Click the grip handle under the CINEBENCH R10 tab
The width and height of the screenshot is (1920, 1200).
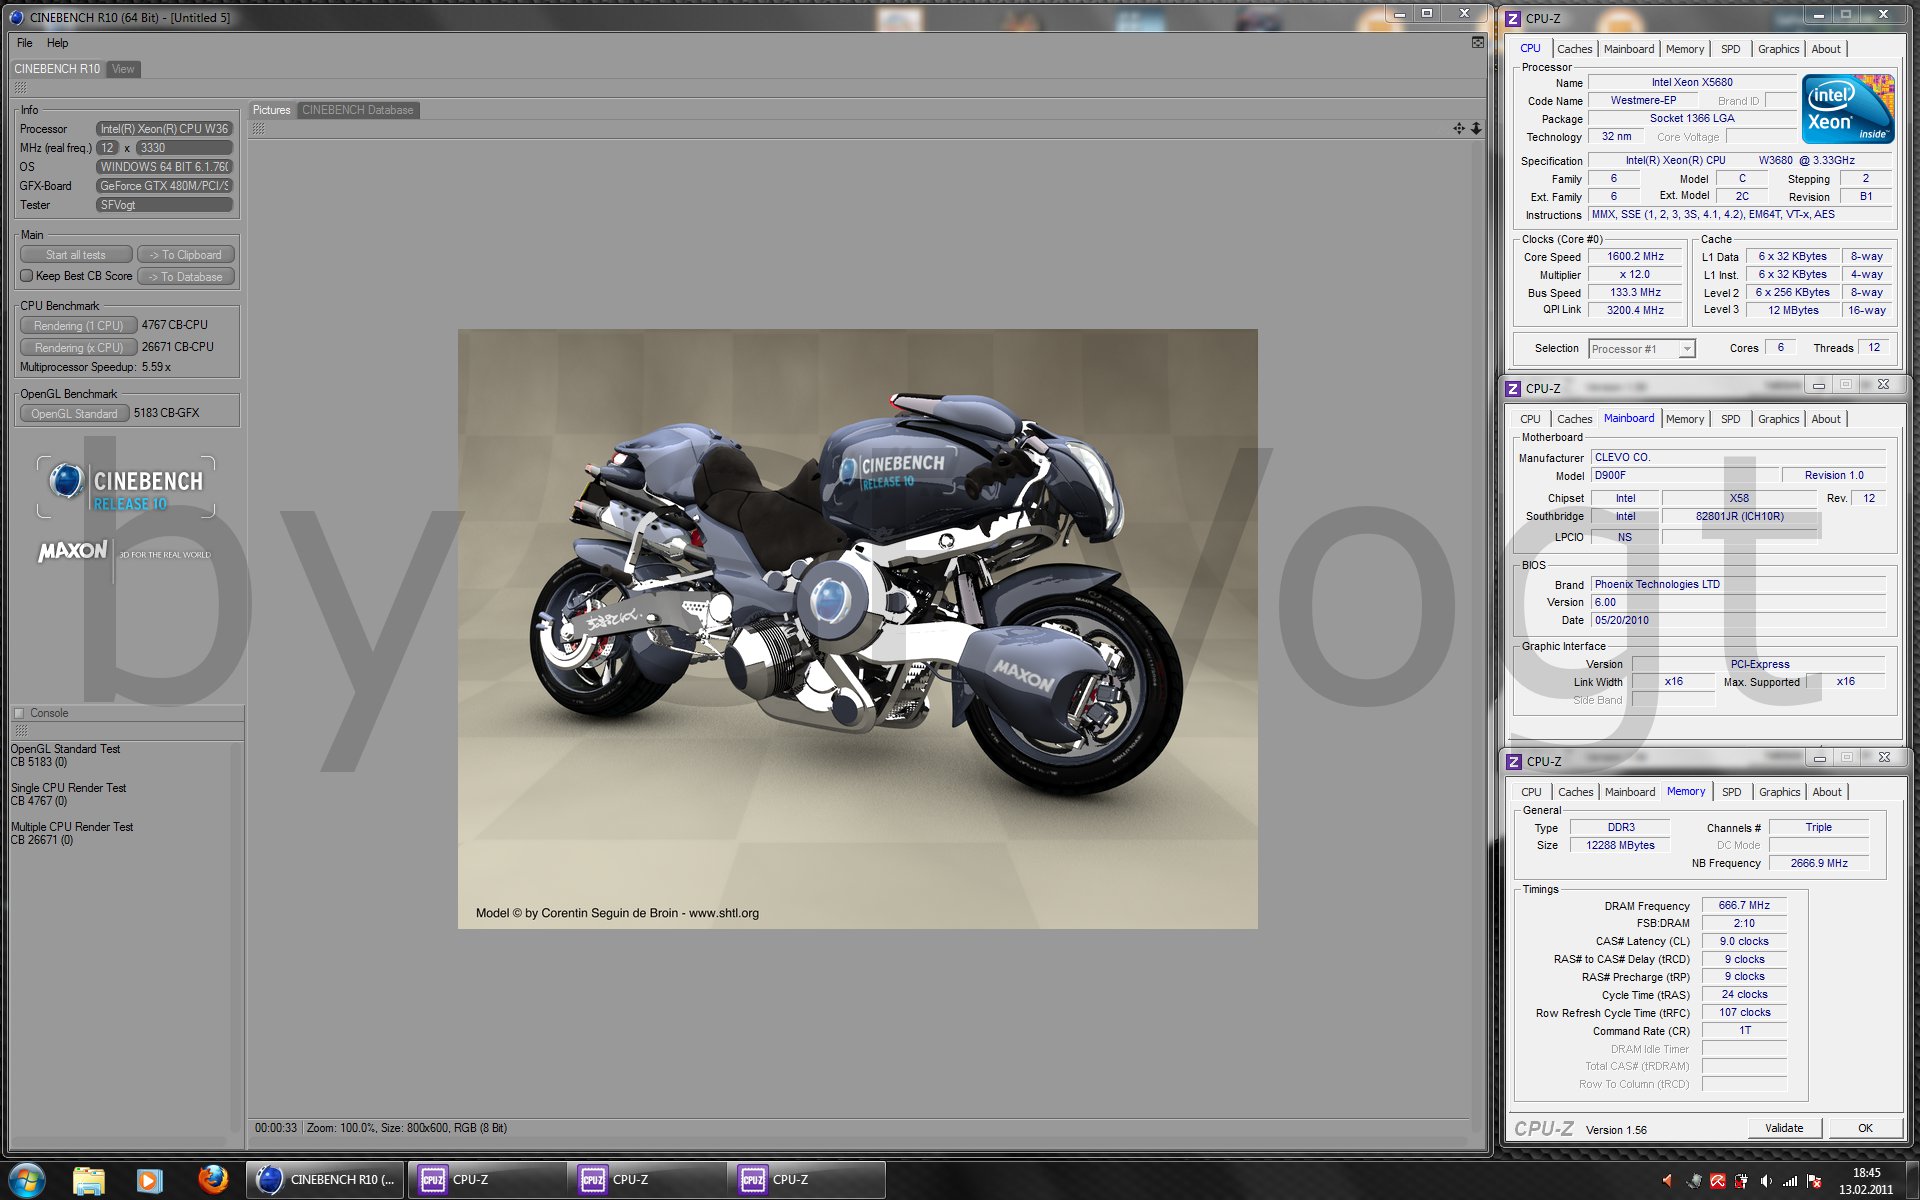[x=20, y=88]
